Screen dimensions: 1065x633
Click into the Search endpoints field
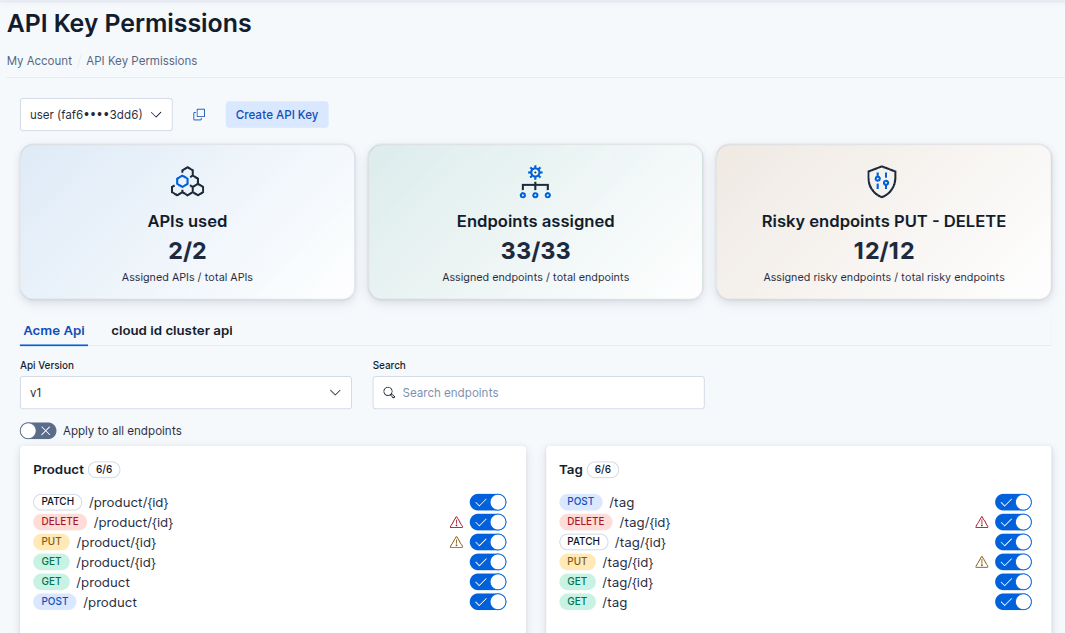[539, 393]
